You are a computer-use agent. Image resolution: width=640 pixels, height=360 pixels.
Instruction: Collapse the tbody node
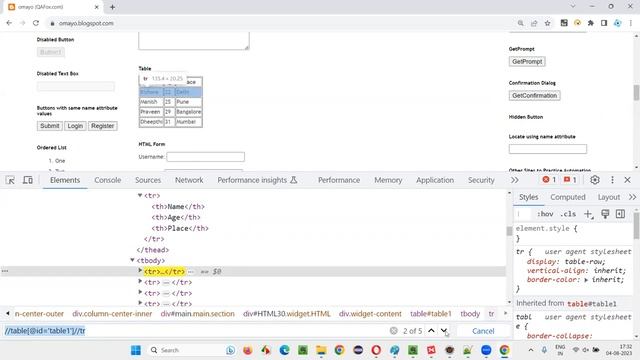132,260
